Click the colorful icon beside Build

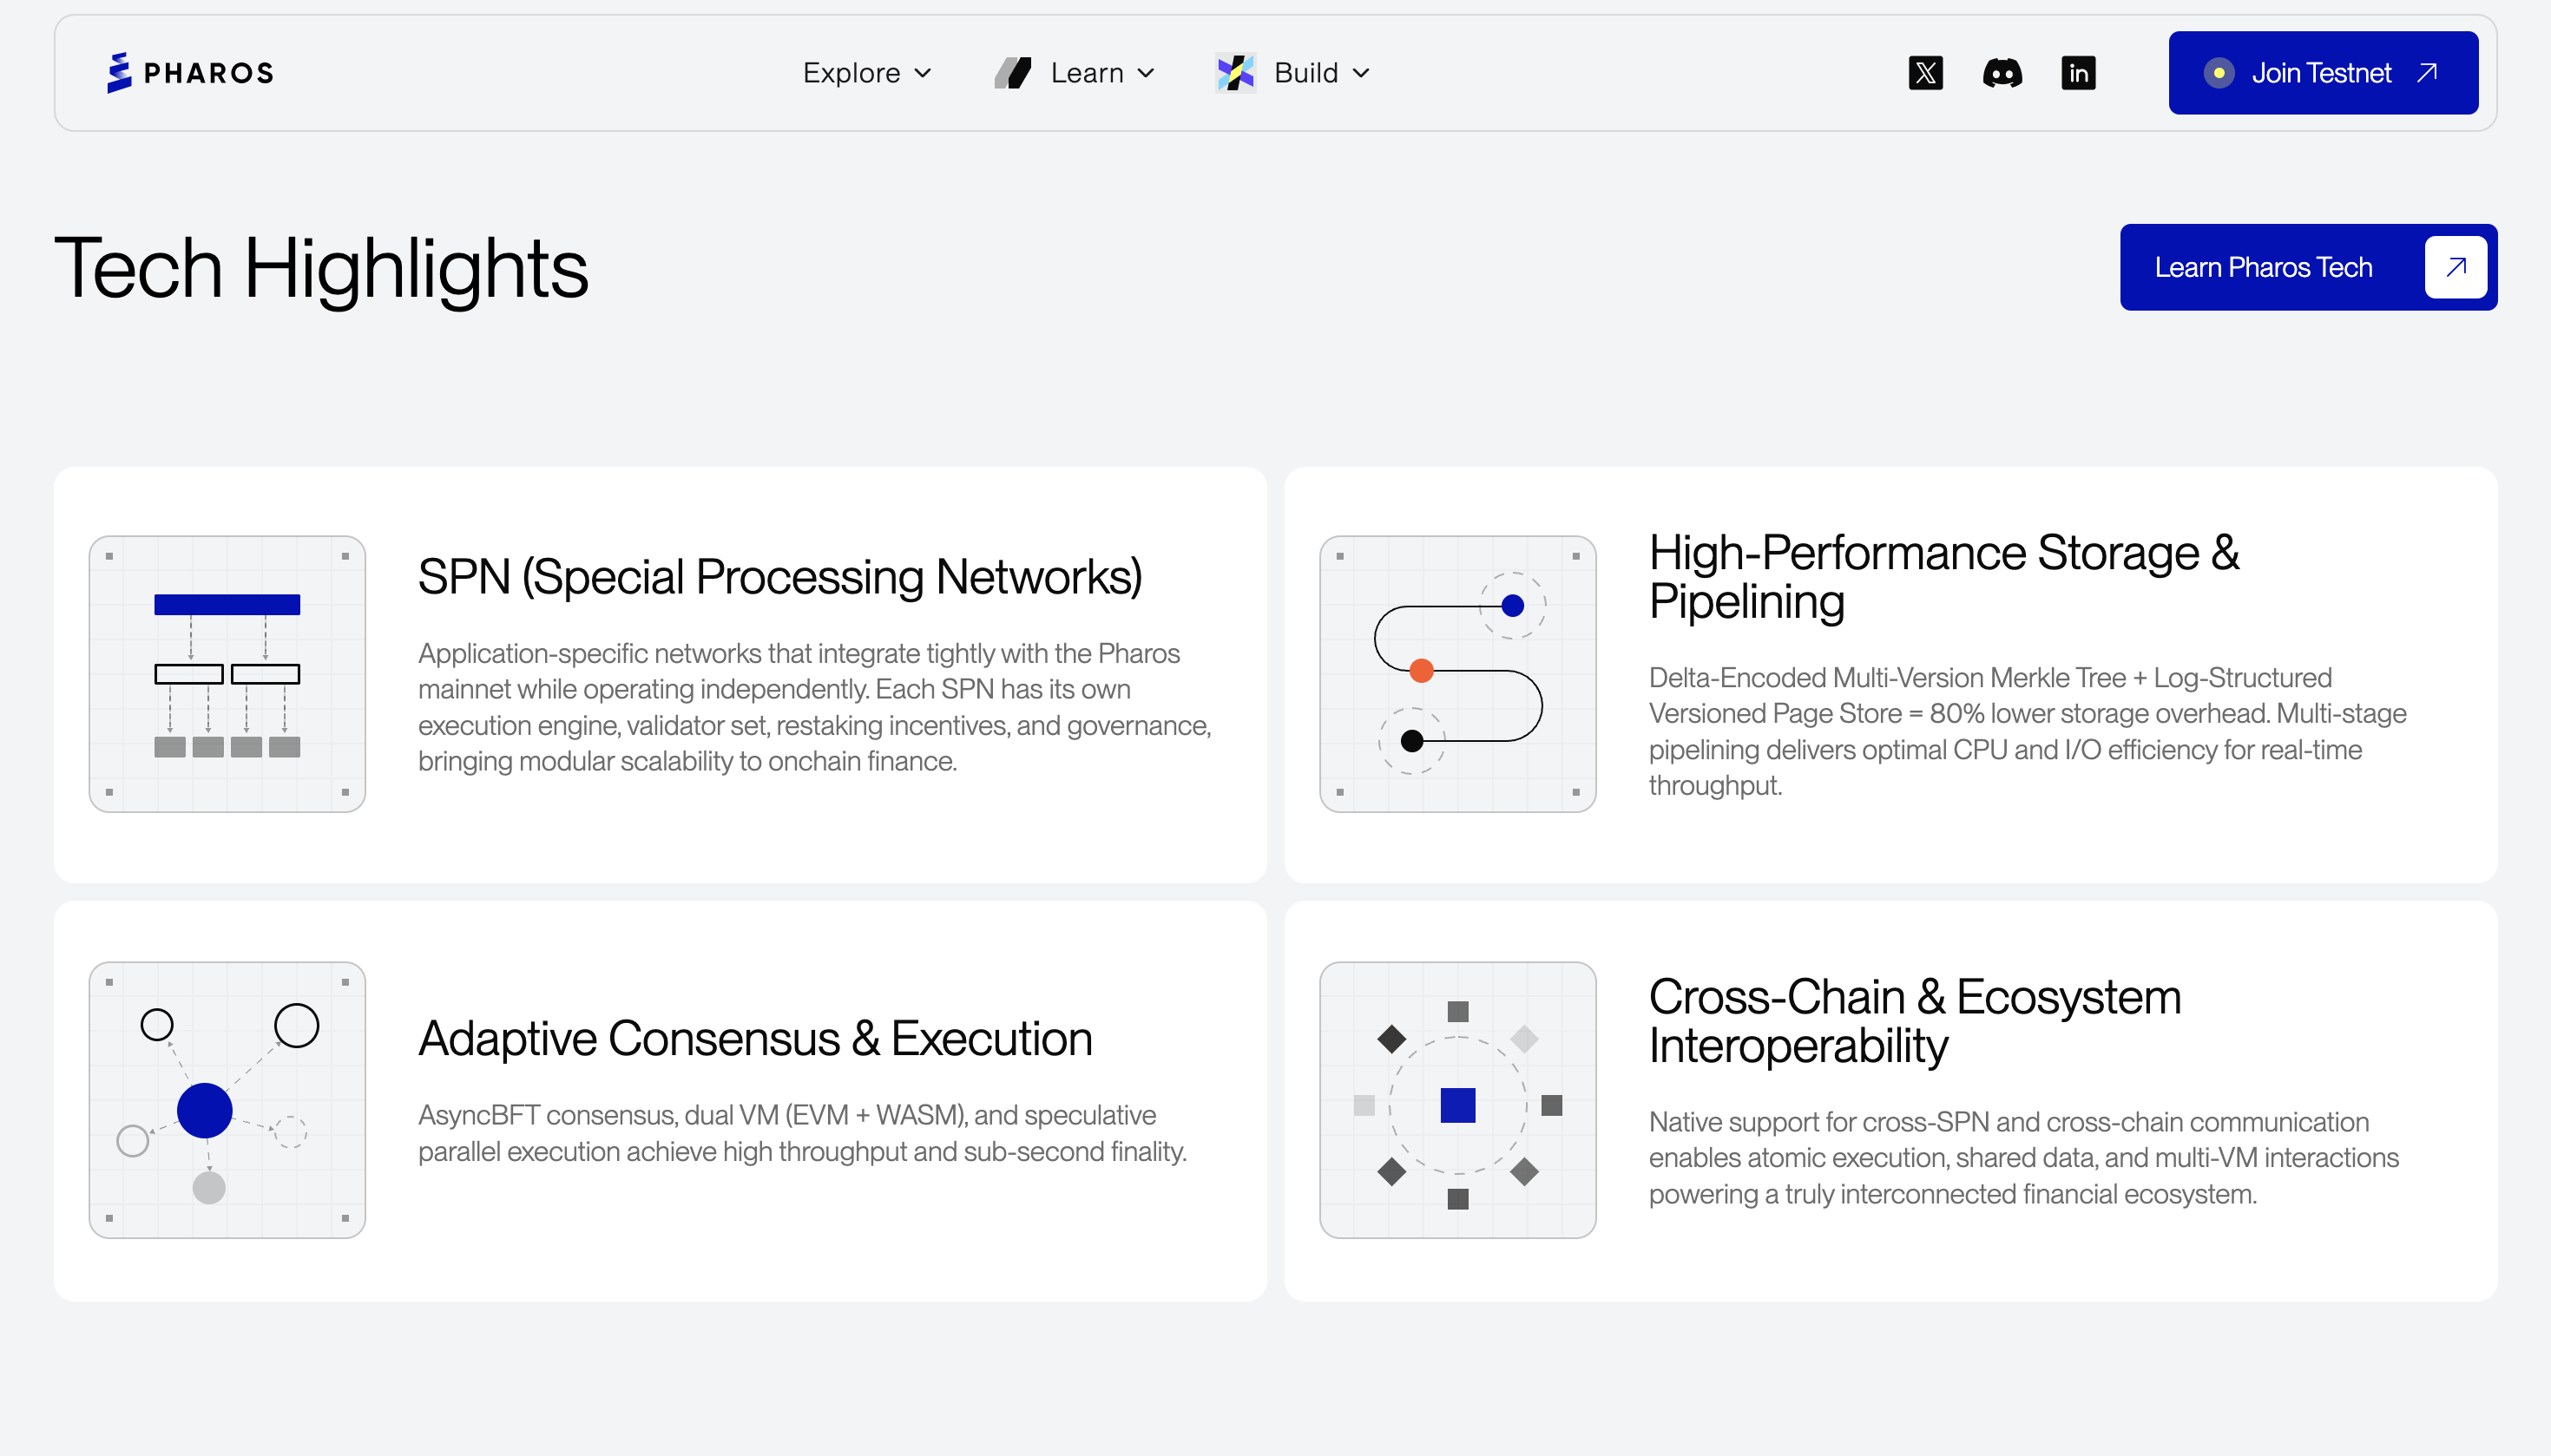[x=1236, y=73]
